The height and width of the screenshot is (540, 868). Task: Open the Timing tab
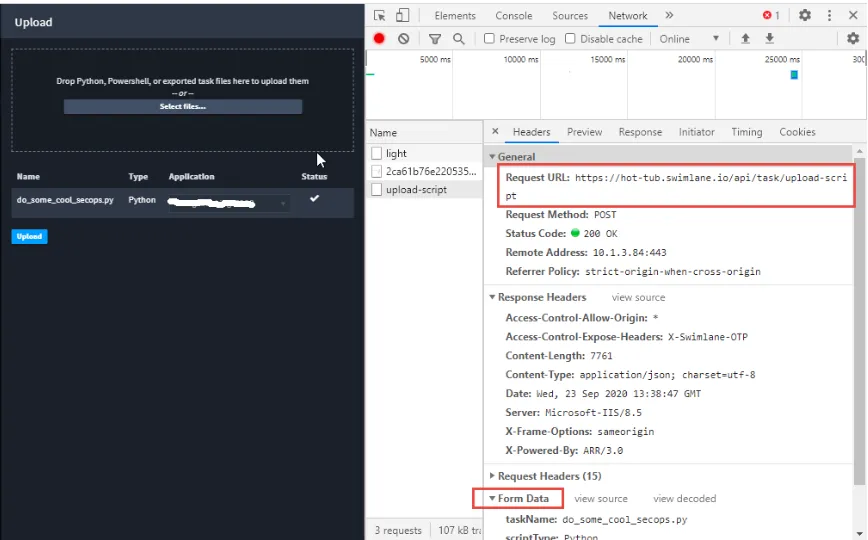point(747,132)
